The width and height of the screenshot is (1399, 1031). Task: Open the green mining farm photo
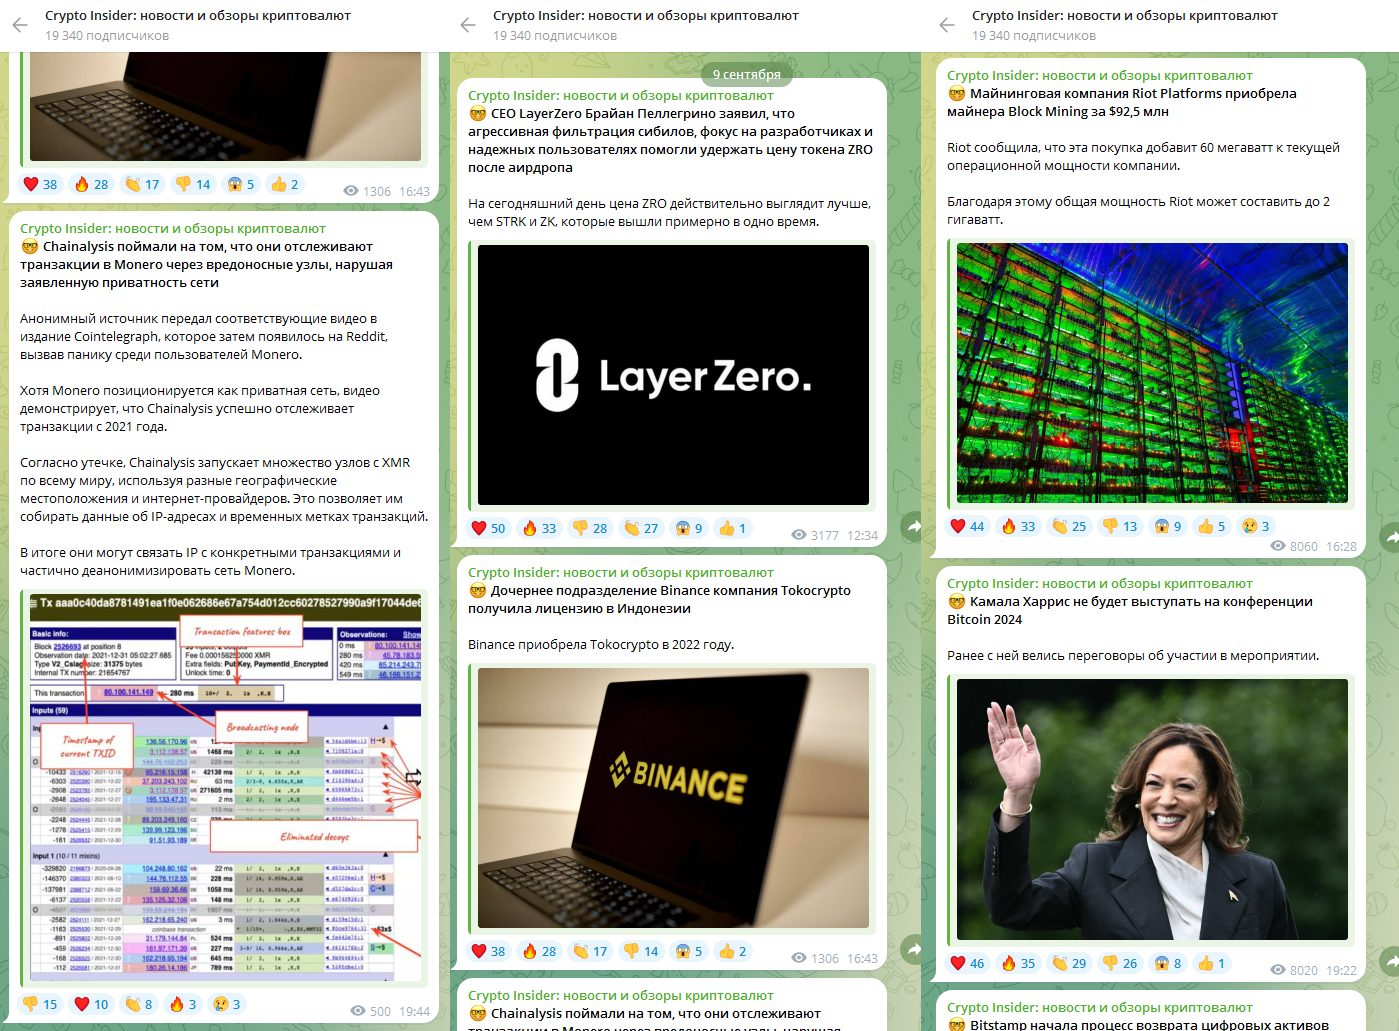(1152, 373)
